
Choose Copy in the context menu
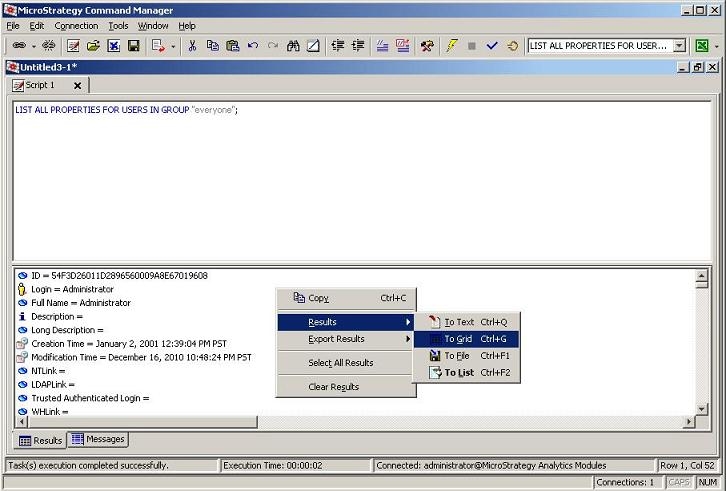346,298
